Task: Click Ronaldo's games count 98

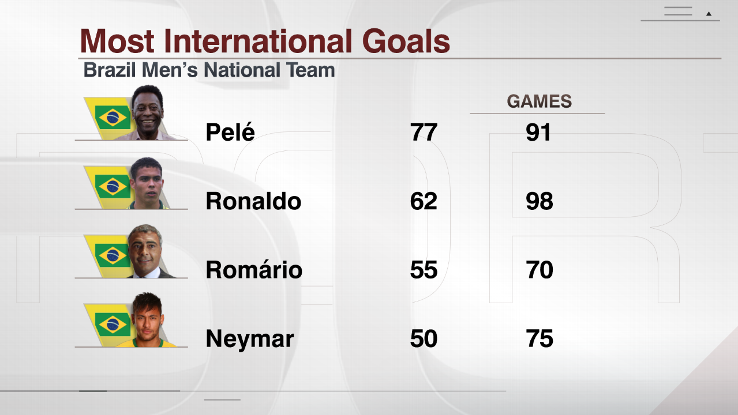Action: 539,201
